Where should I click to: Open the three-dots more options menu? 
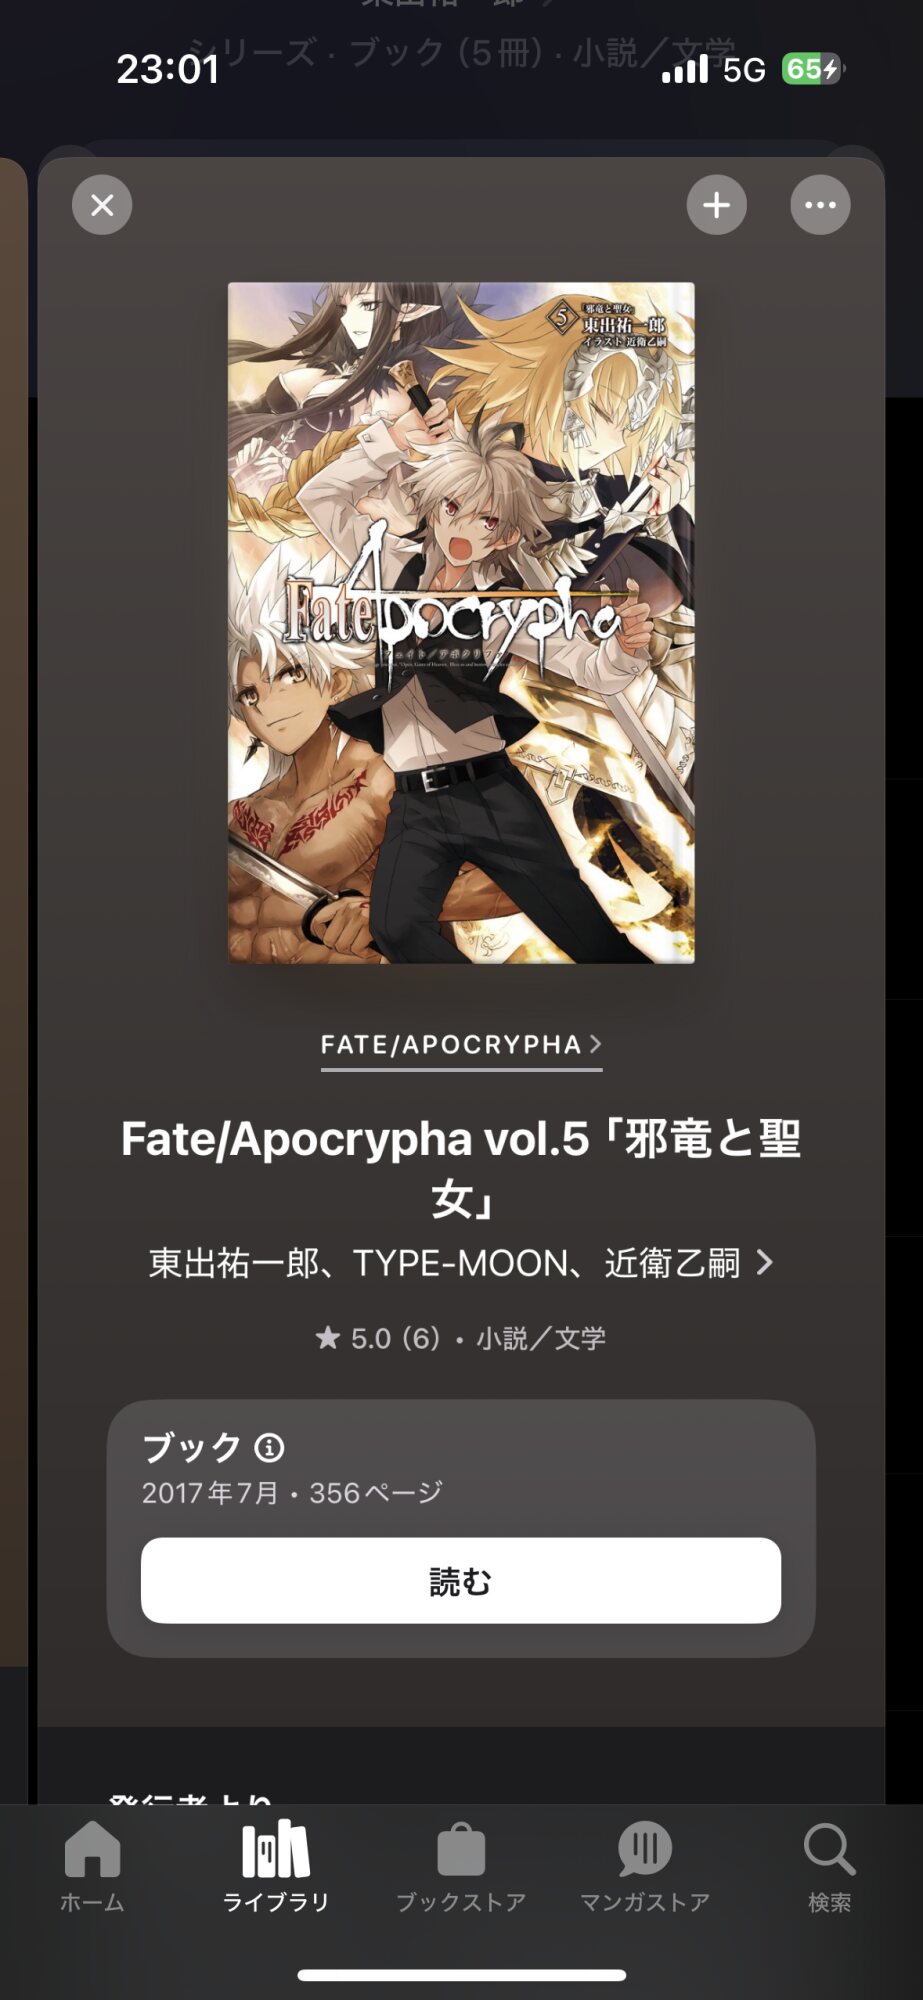pyautogui.click(x=820, y=205)
